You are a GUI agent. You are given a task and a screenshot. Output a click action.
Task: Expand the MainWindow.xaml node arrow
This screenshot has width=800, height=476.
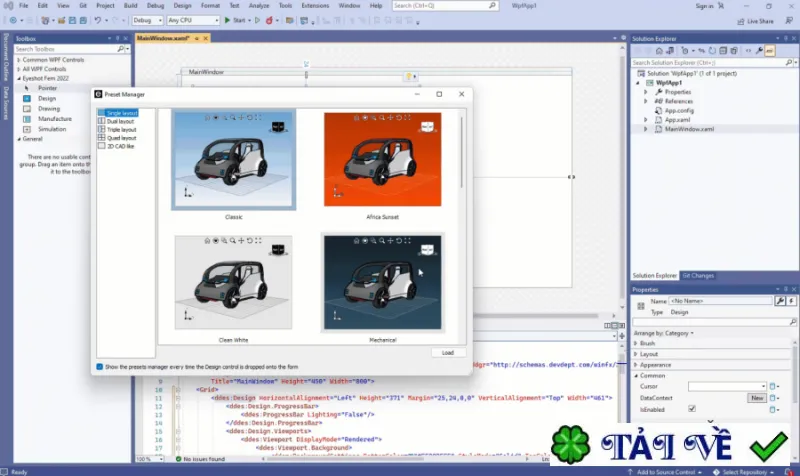646,129
